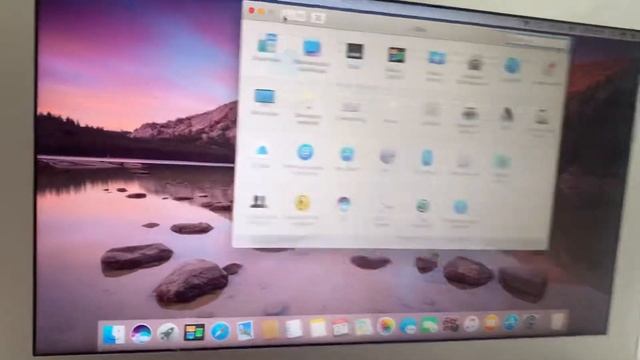Screen dimensions: 640x360
Task: Launch Finder from the Dock
Action: pos(113,335)
